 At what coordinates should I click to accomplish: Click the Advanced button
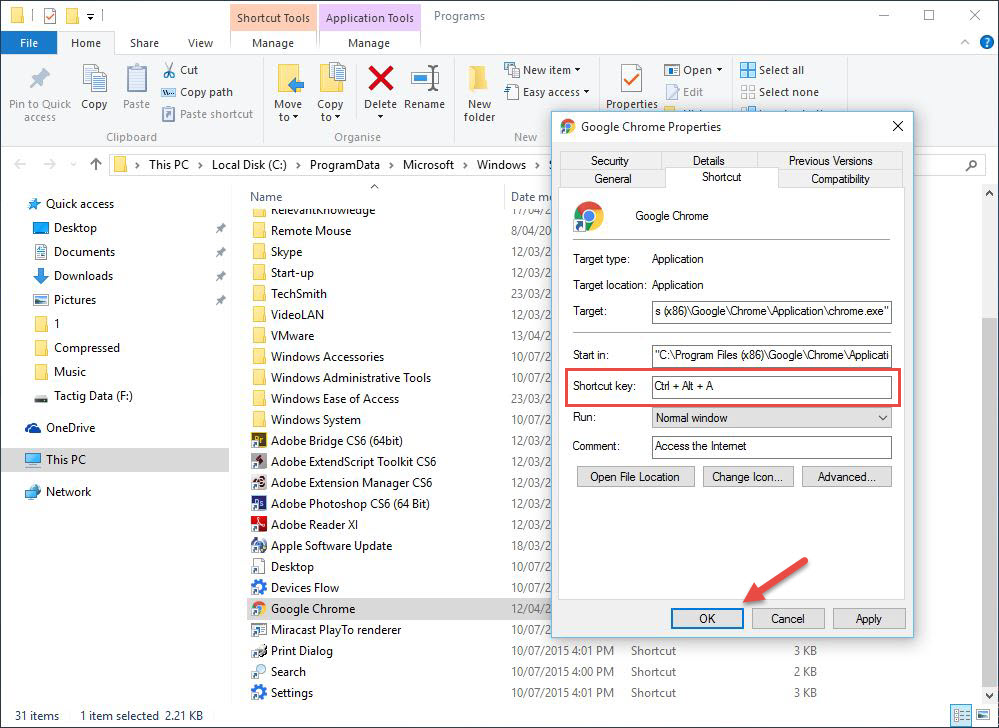coord(846,477)
